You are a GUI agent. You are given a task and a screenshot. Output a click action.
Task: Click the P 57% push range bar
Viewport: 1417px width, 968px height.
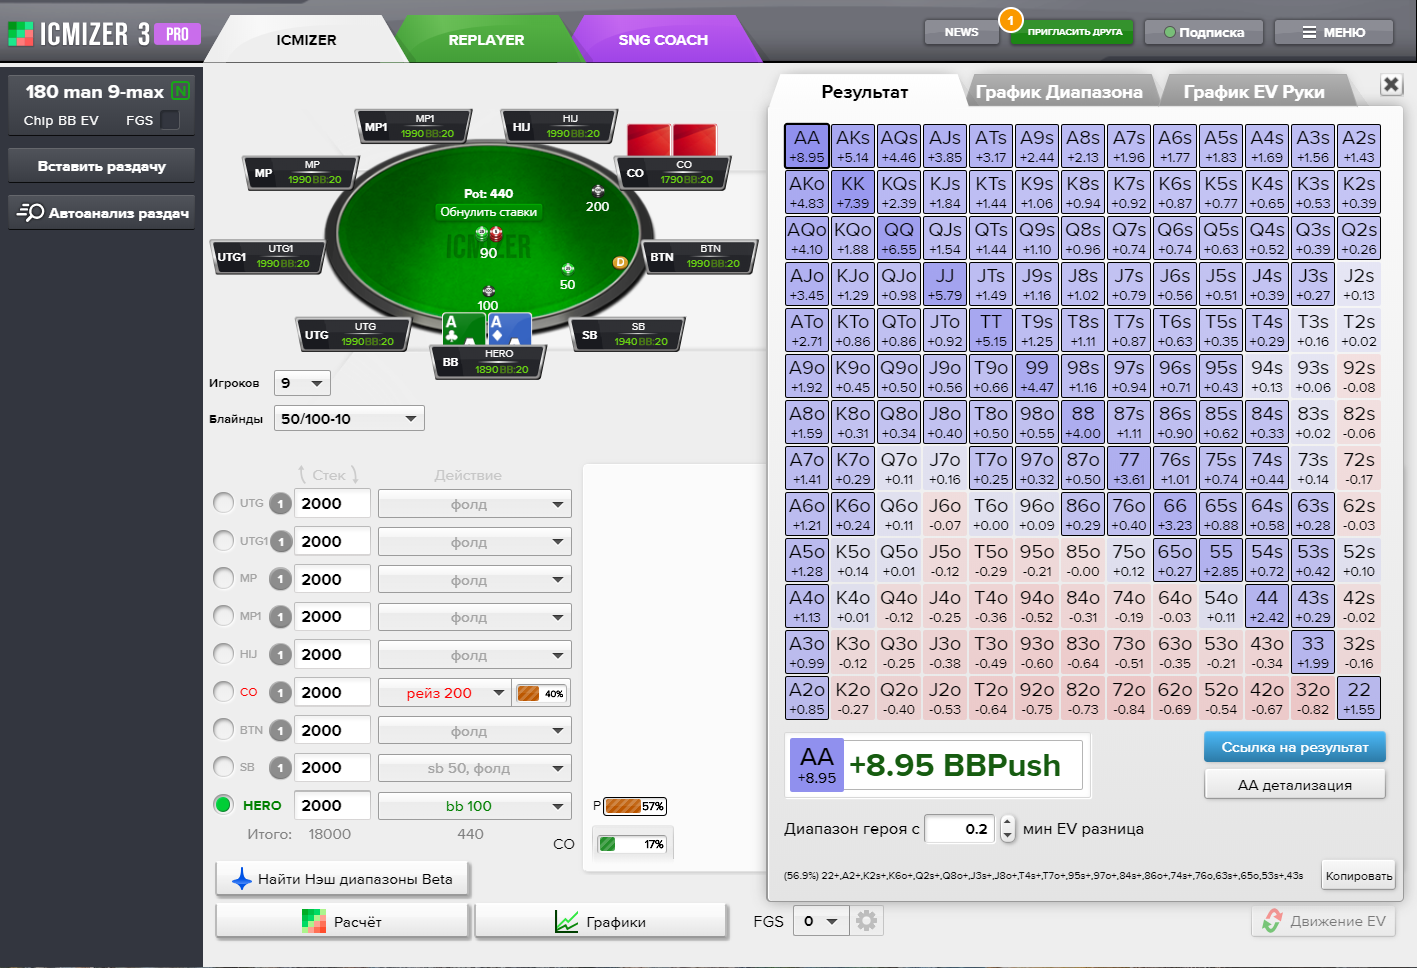pos(635,806)
